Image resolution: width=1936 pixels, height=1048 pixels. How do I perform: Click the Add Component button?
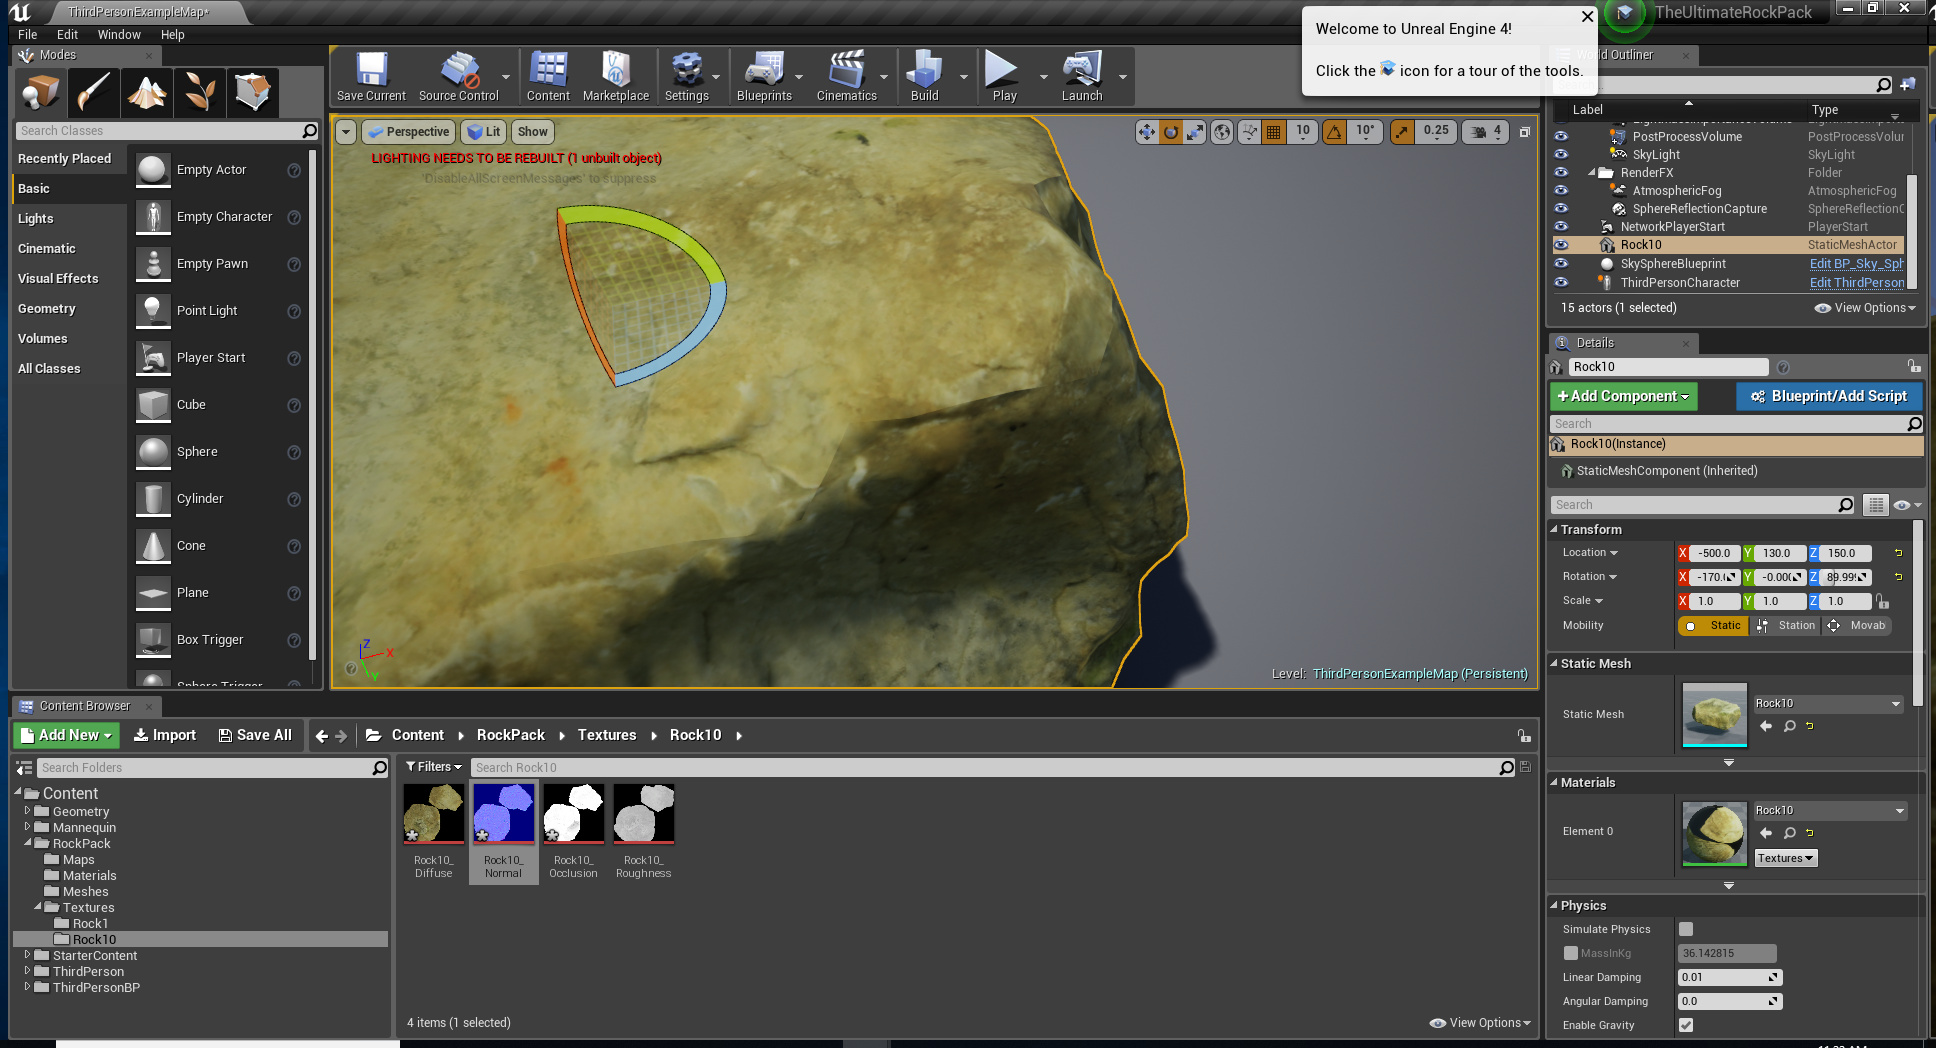(x=1622, y=396)
